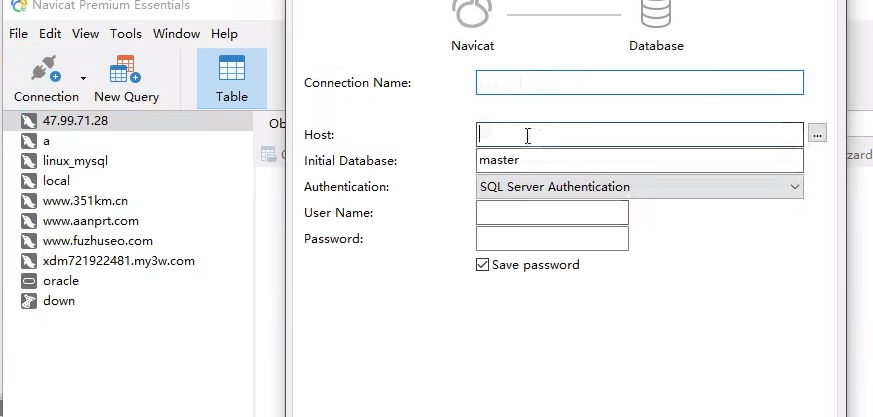Viewport: 873px width, 417px height.
Task: Toggle the Save password checkbox
Action: click(x=483, y=265)
